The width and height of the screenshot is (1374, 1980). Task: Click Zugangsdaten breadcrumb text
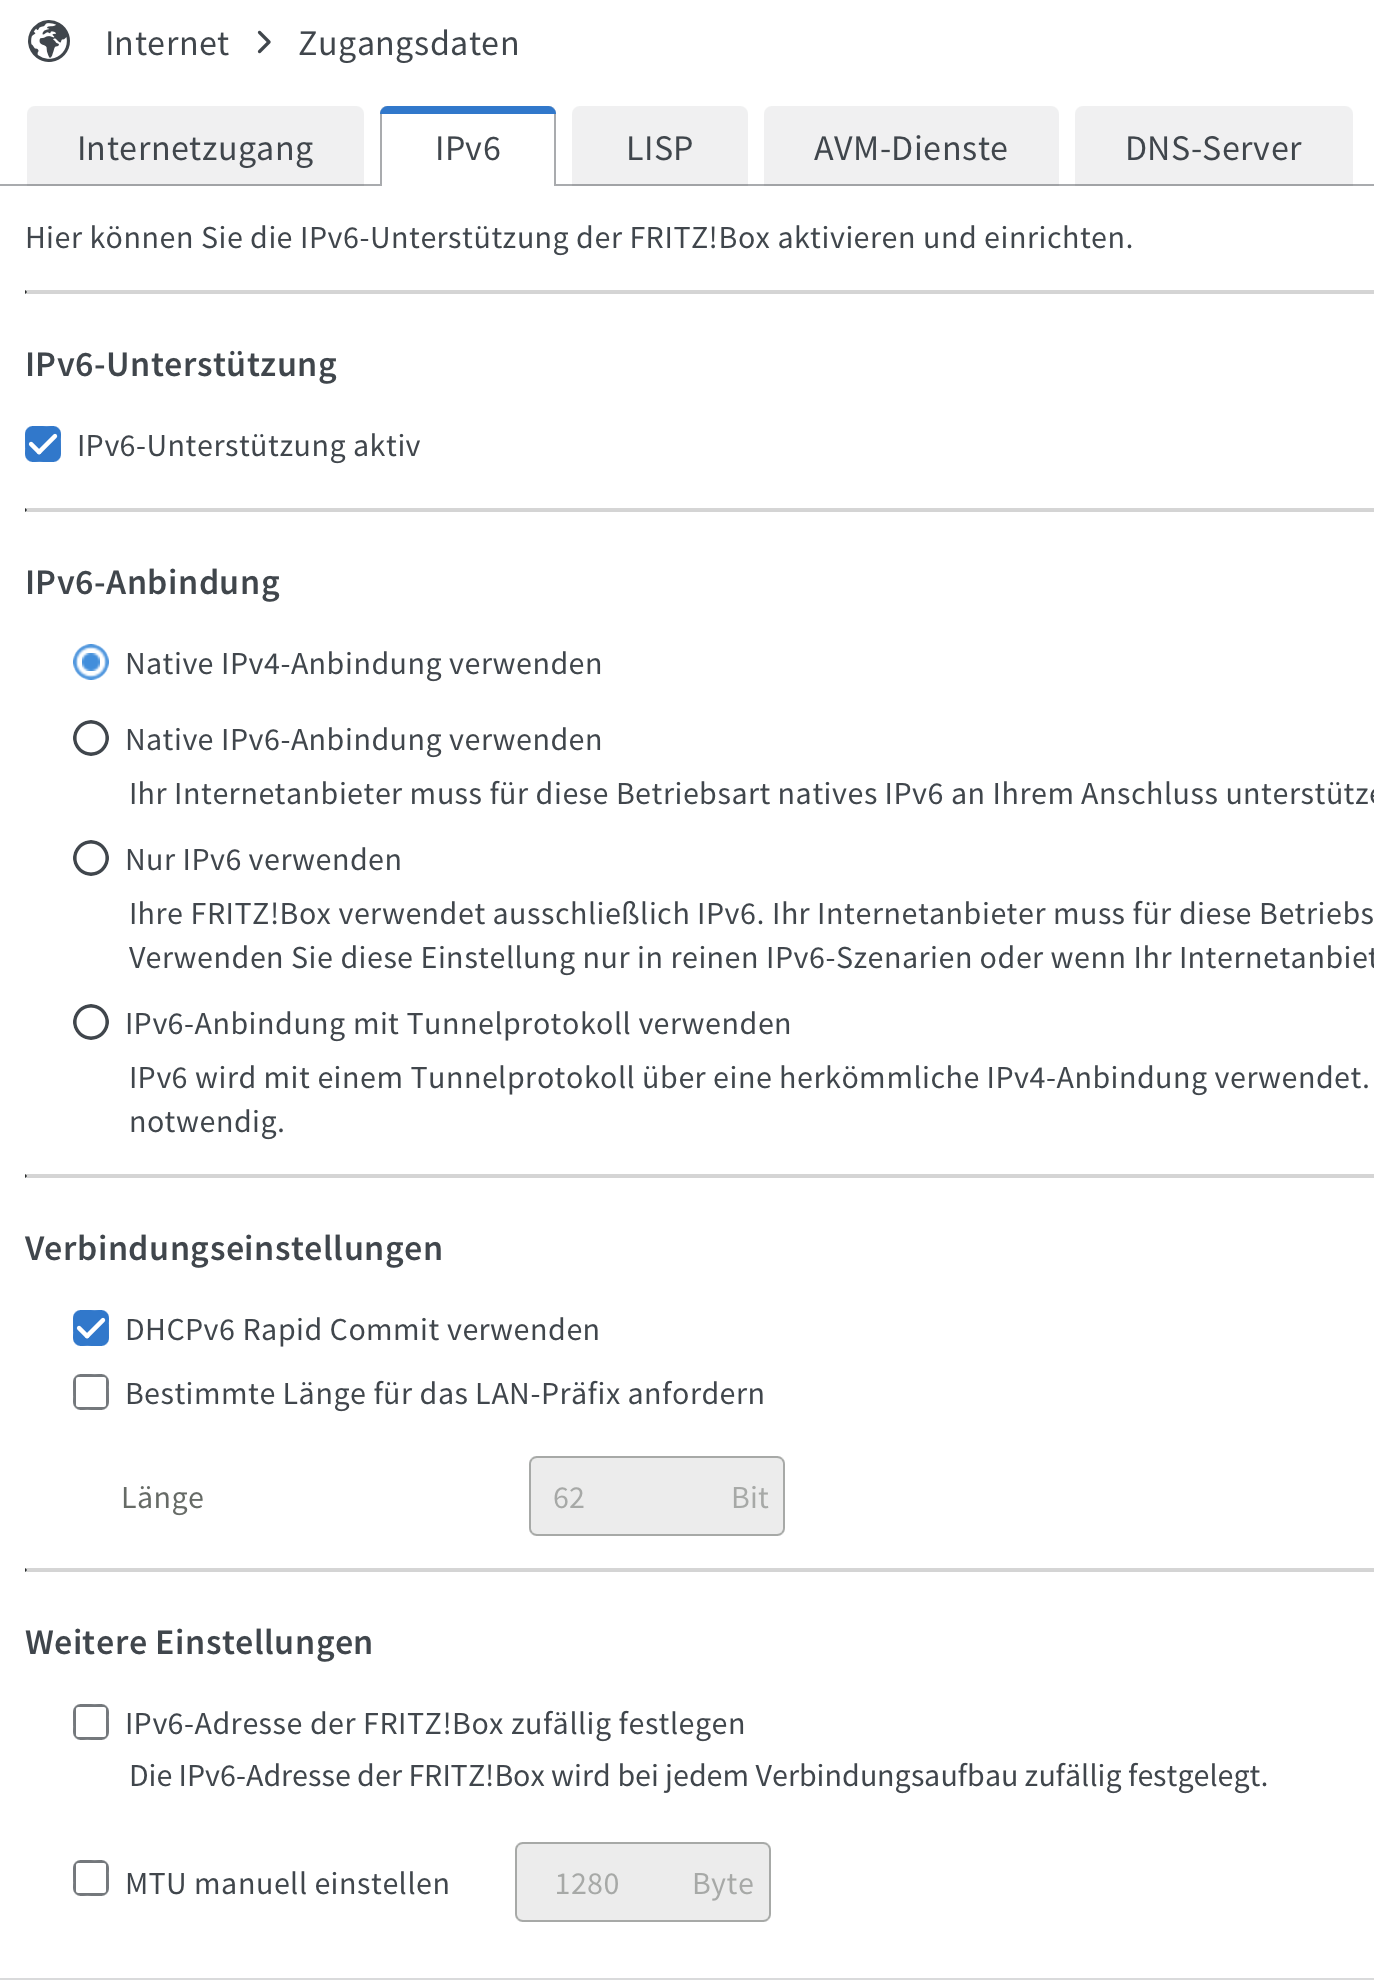point(409,44)
